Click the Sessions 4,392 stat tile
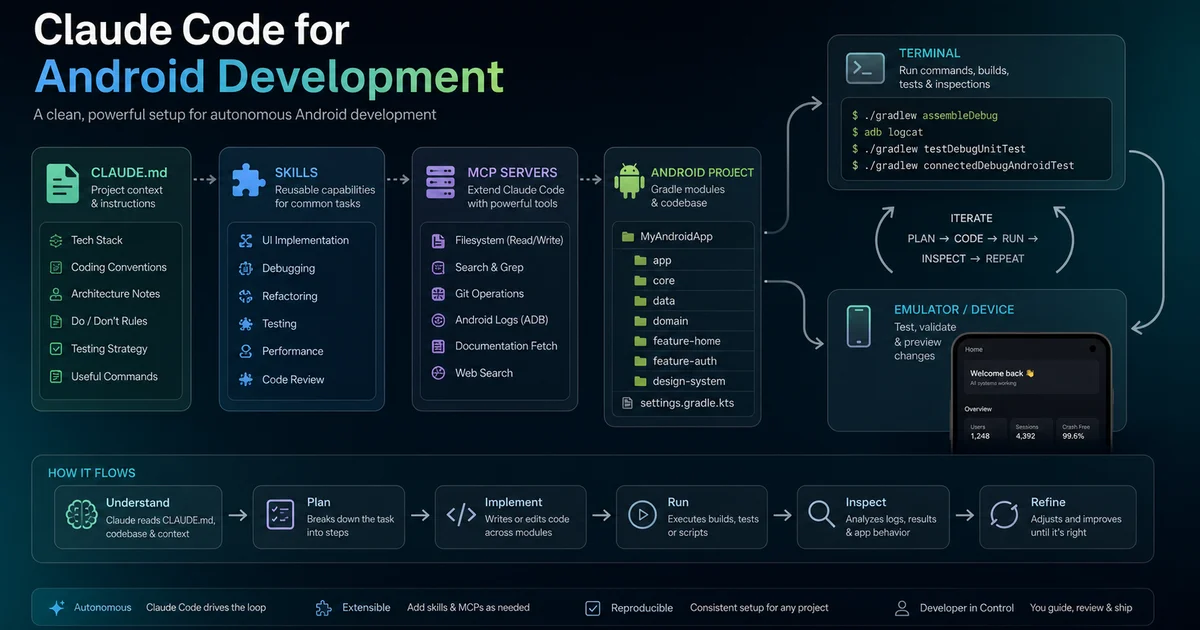 (x=1030, y=432)
